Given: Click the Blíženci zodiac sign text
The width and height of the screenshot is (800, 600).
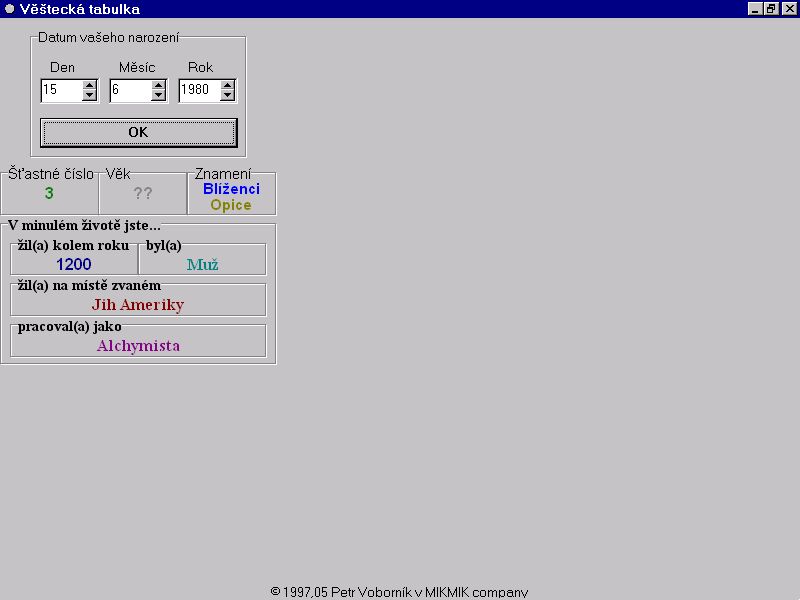Looking at the screenshot, I should click(x=231, y=189).
